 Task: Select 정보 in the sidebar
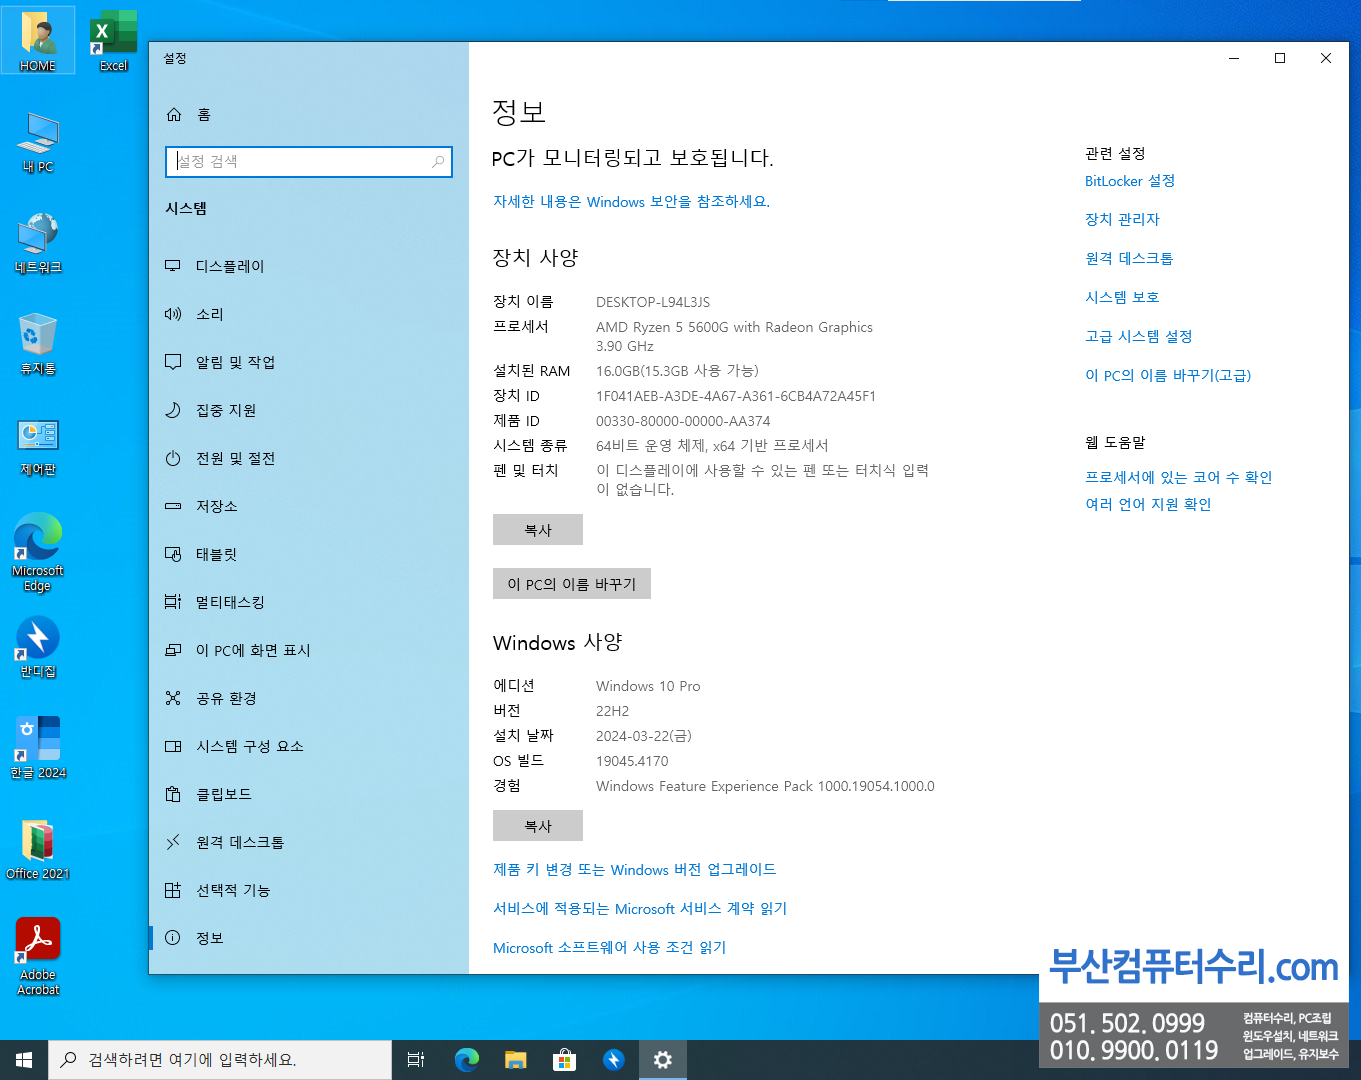click(x=309, y=938)
